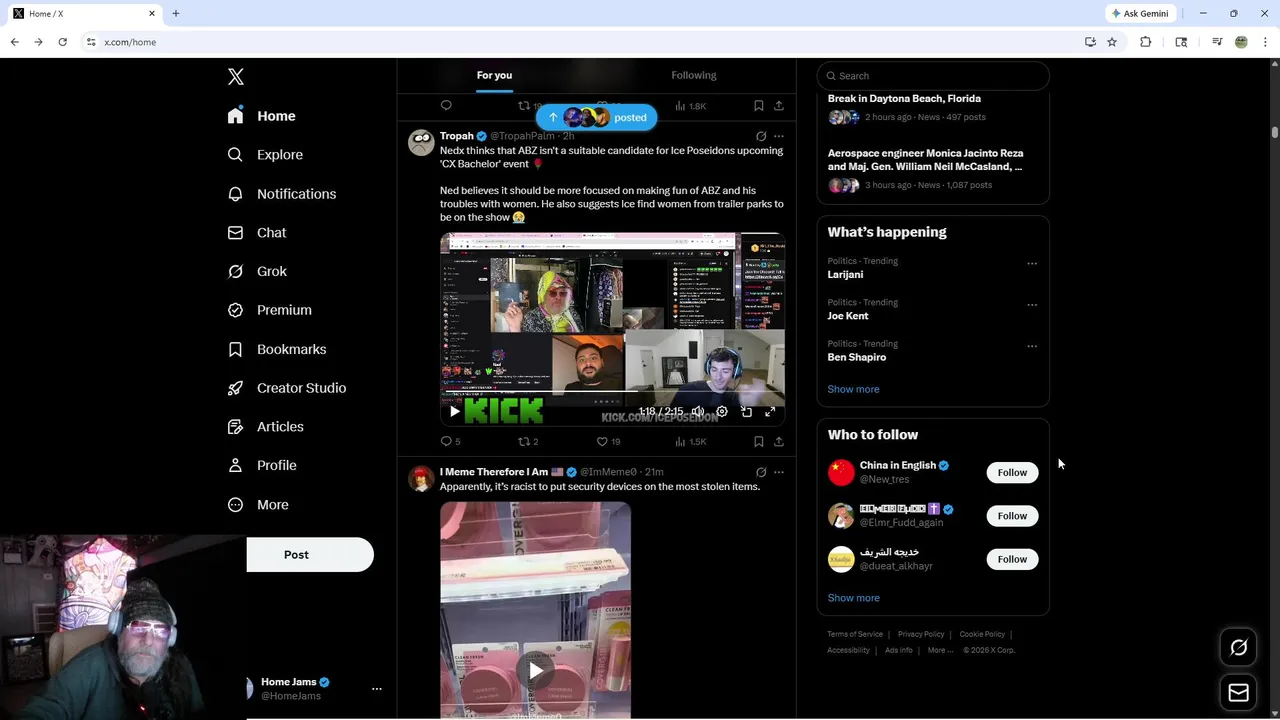
Task: Open Grok icon on I Meme Therefore post
Action: point(761,472)
